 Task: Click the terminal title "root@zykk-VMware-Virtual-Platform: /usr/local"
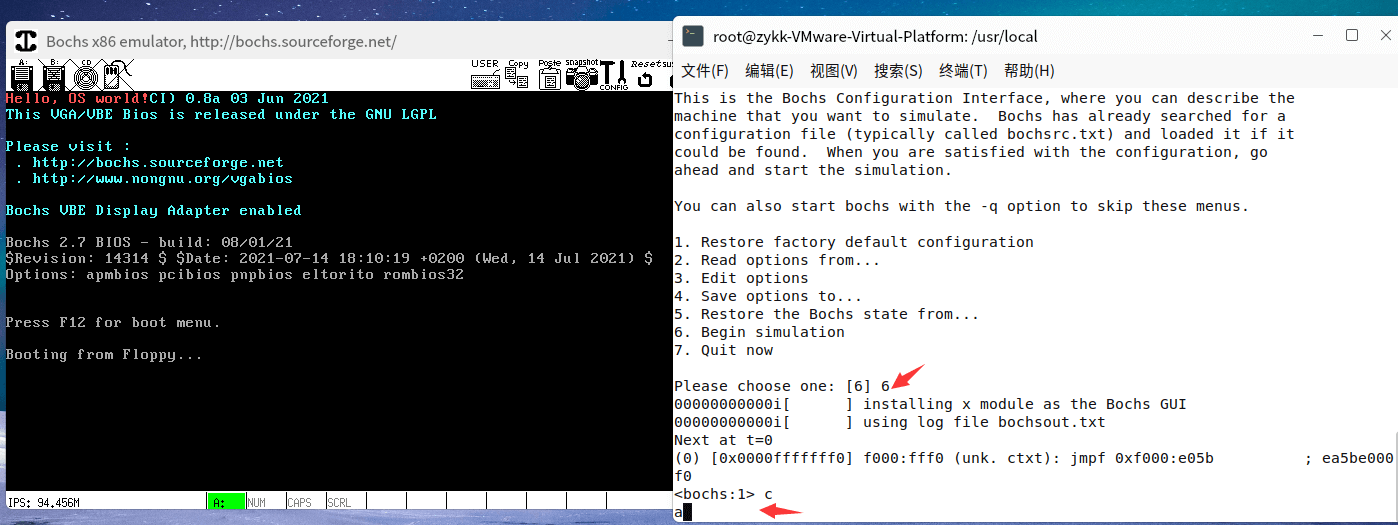coord(875,37)
